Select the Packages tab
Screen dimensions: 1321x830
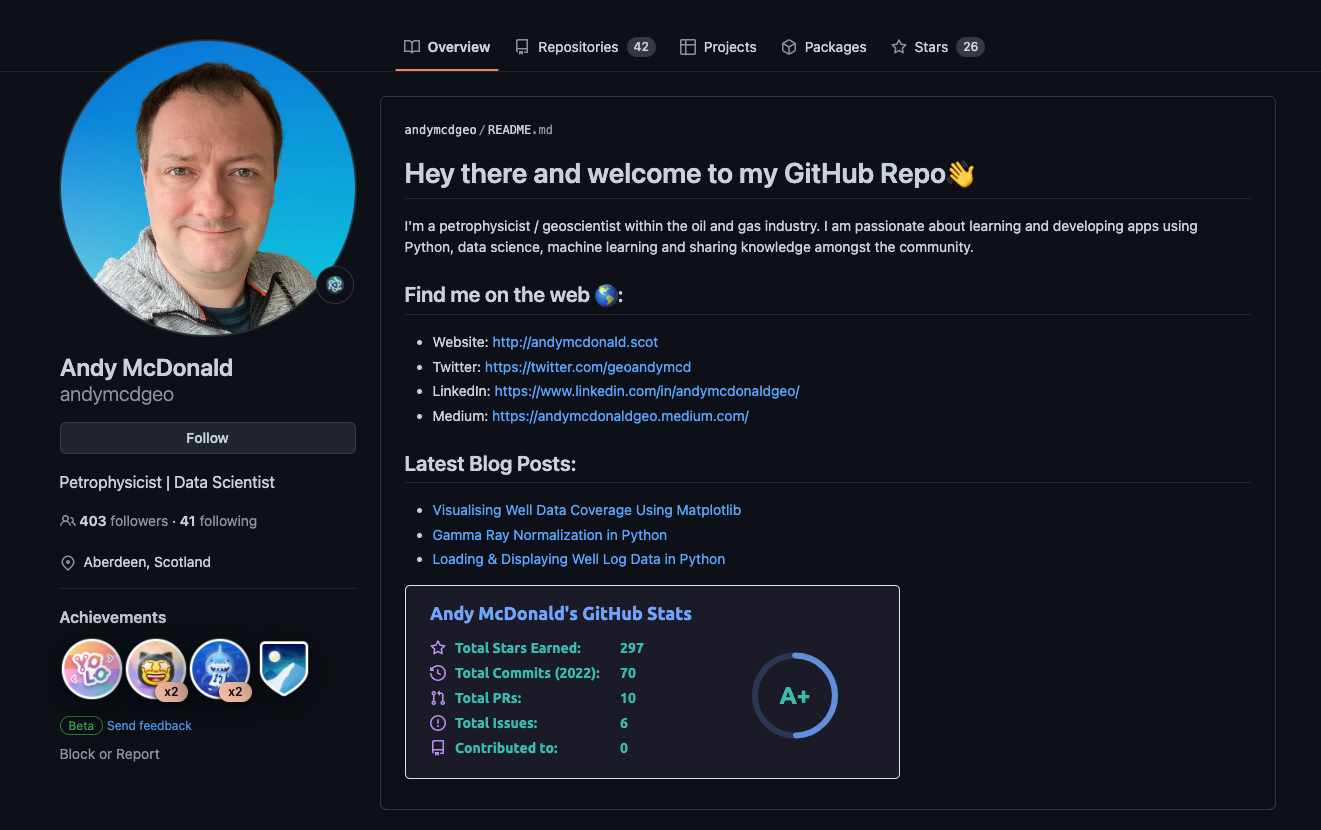824,47
